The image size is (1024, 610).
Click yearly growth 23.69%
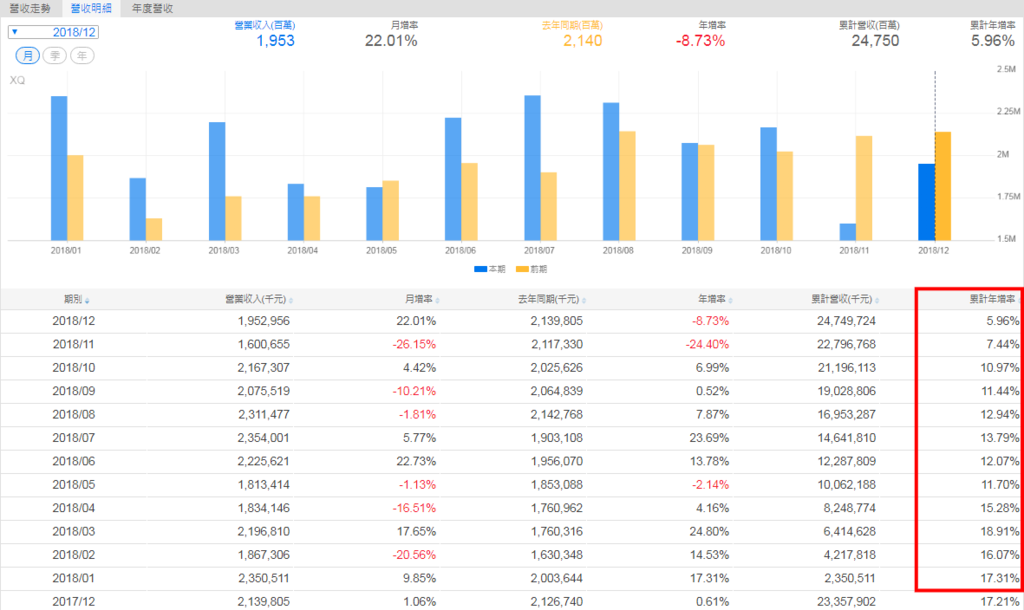coord(709,438)
